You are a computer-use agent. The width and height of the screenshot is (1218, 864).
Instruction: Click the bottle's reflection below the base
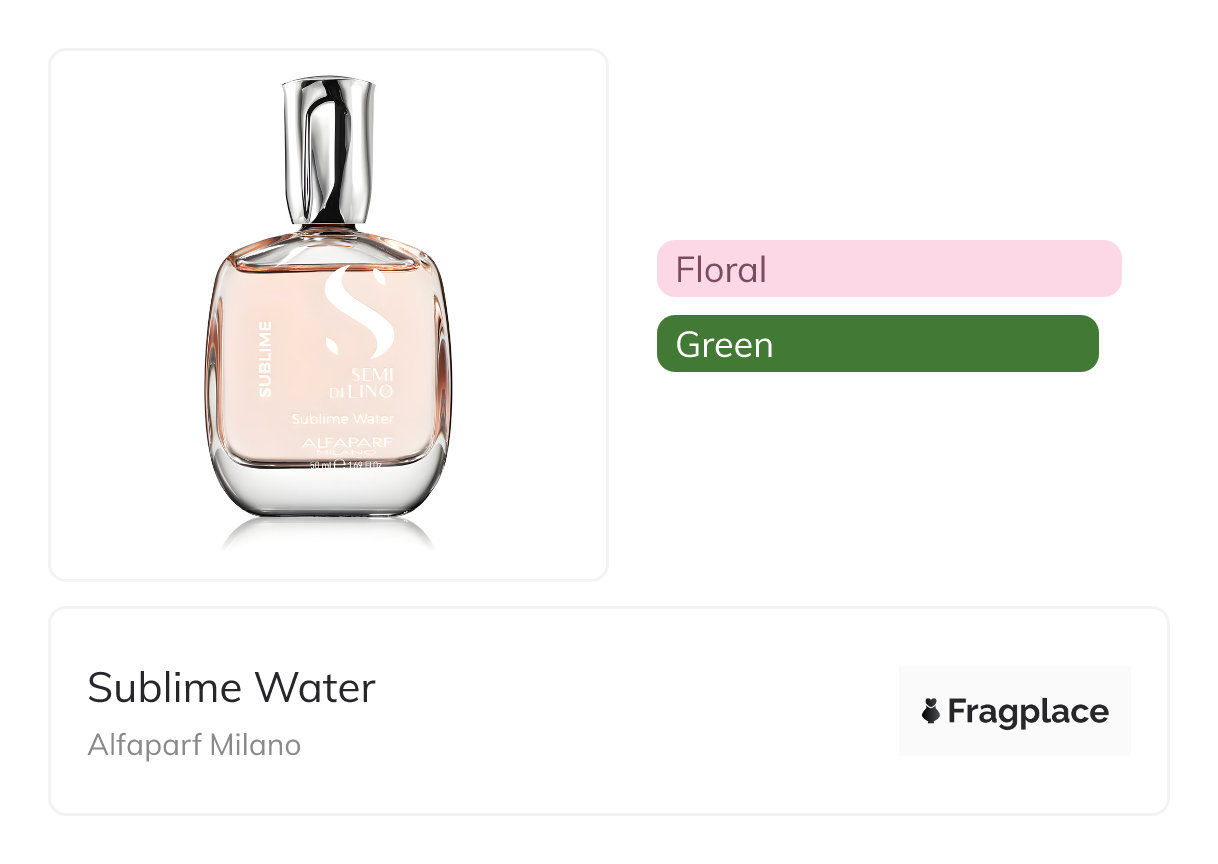click(329, 535)
